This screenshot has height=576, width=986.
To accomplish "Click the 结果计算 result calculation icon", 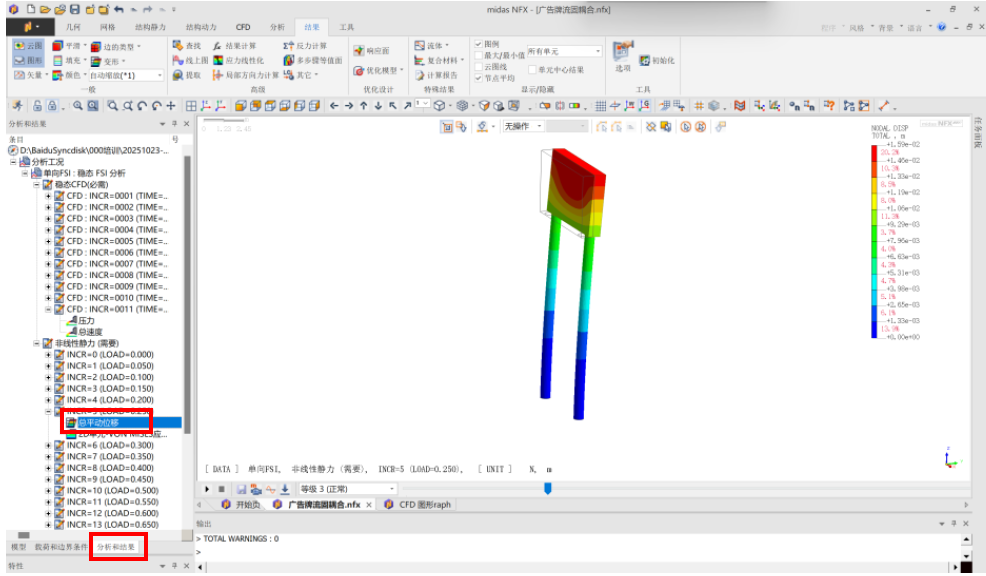I will click(x=235, y=46).
